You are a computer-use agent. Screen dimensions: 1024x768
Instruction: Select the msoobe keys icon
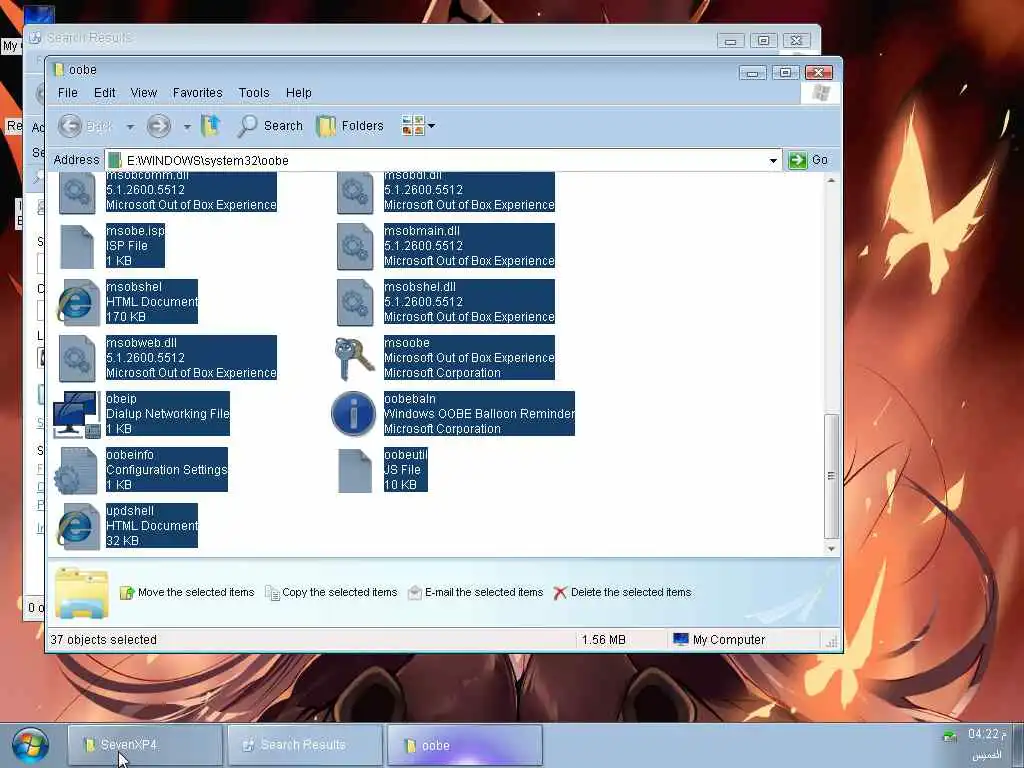[x=354, y=359]
